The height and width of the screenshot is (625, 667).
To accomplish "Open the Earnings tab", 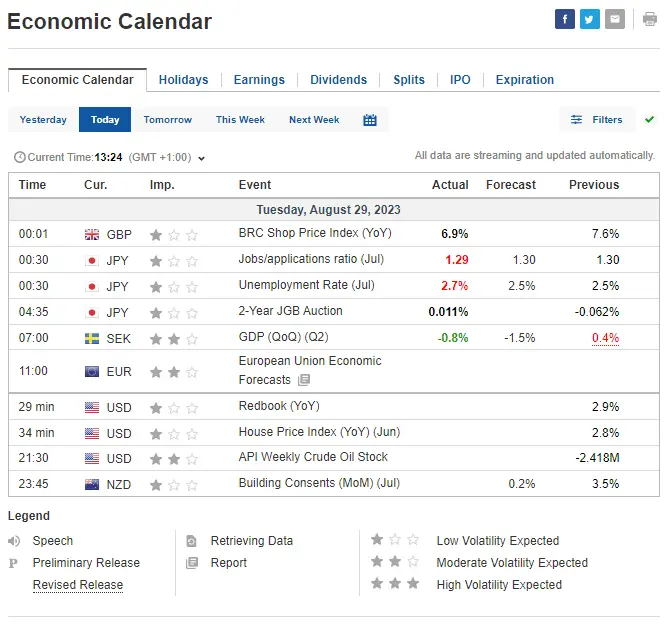I will click(x=259, y=80).
